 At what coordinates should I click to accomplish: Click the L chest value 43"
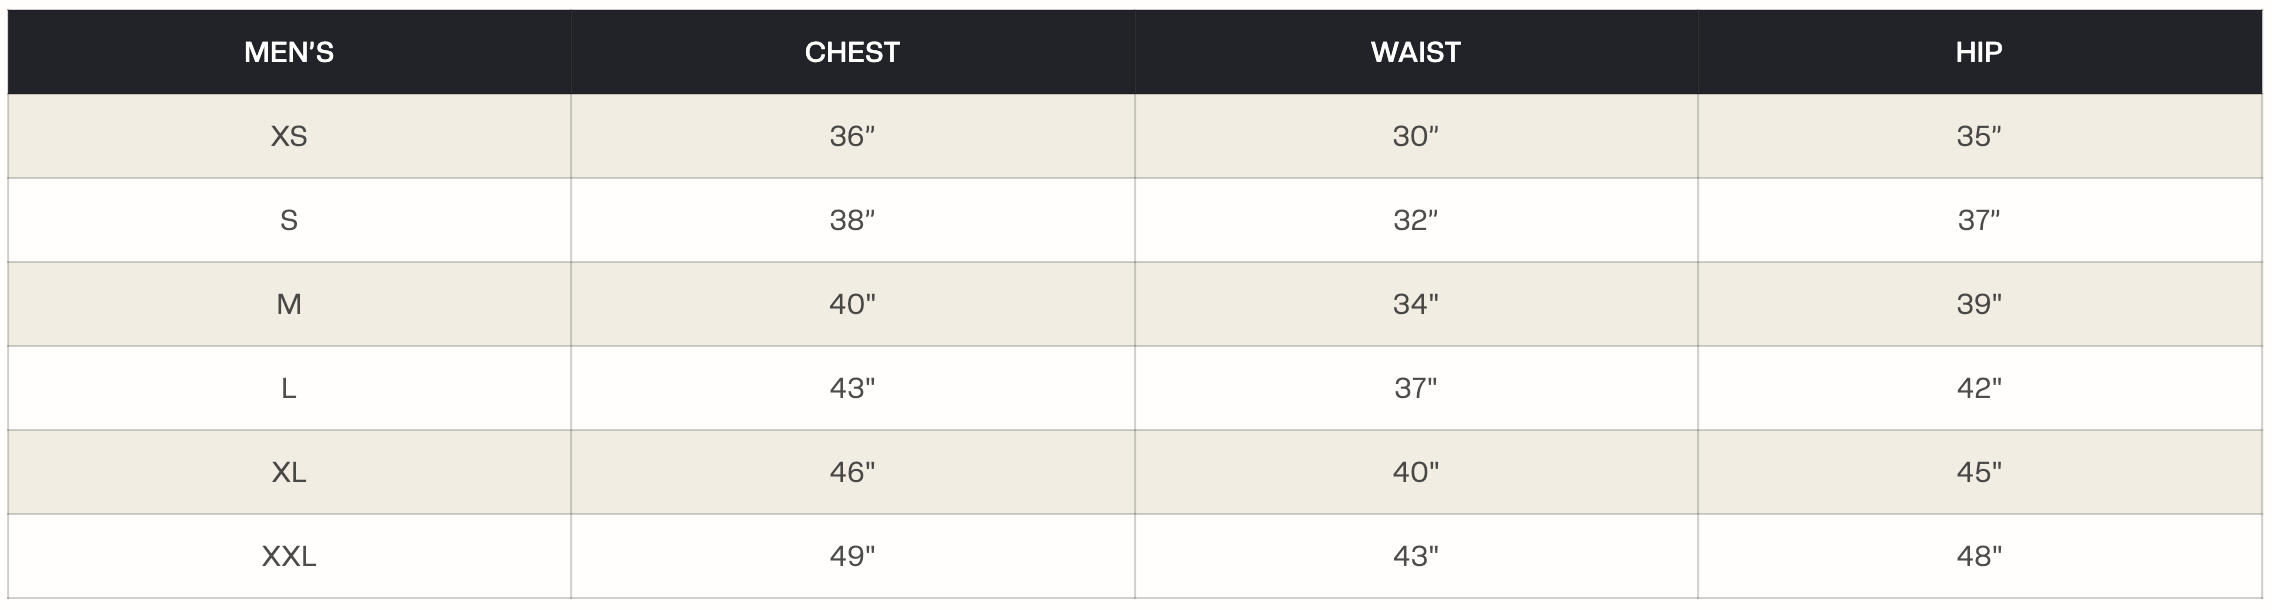[852, 388]
